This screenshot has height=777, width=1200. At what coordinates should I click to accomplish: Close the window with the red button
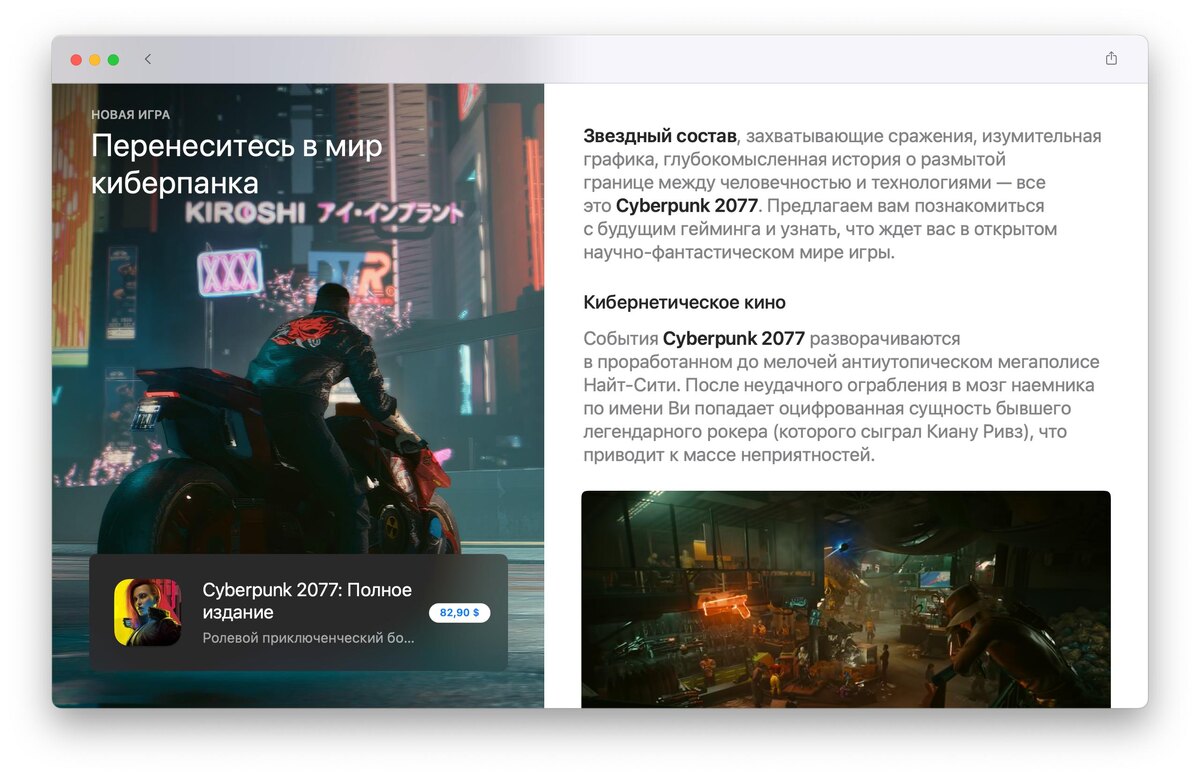pos(76,60)
